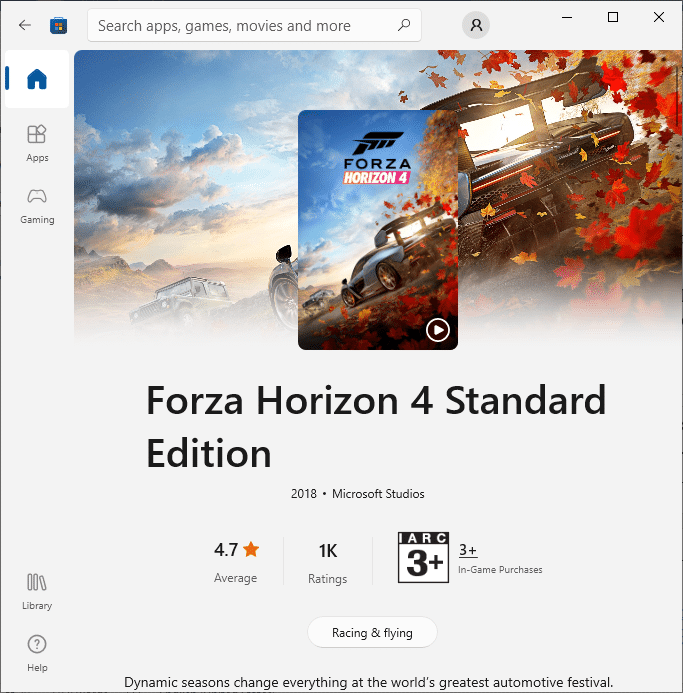683x693 pixels.
Task: Click the Forza Horizon 4 Standard Edition title
Action: (x=376, y=426)
